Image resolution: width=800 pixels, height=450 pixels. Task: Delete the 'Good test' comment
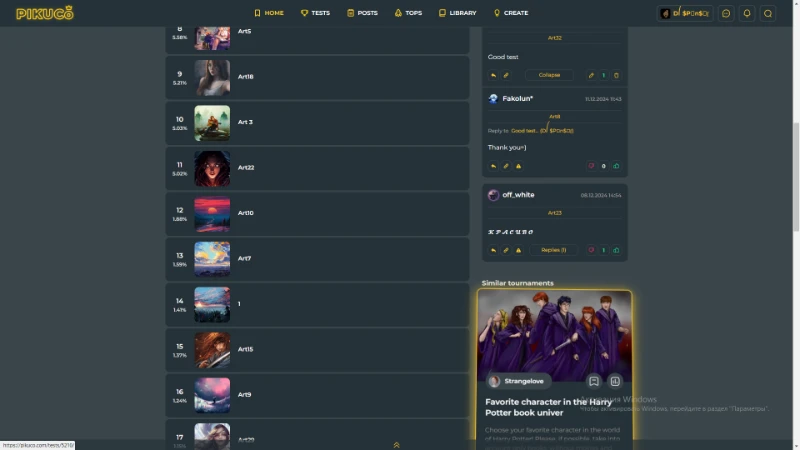click(x=616, y=76)
